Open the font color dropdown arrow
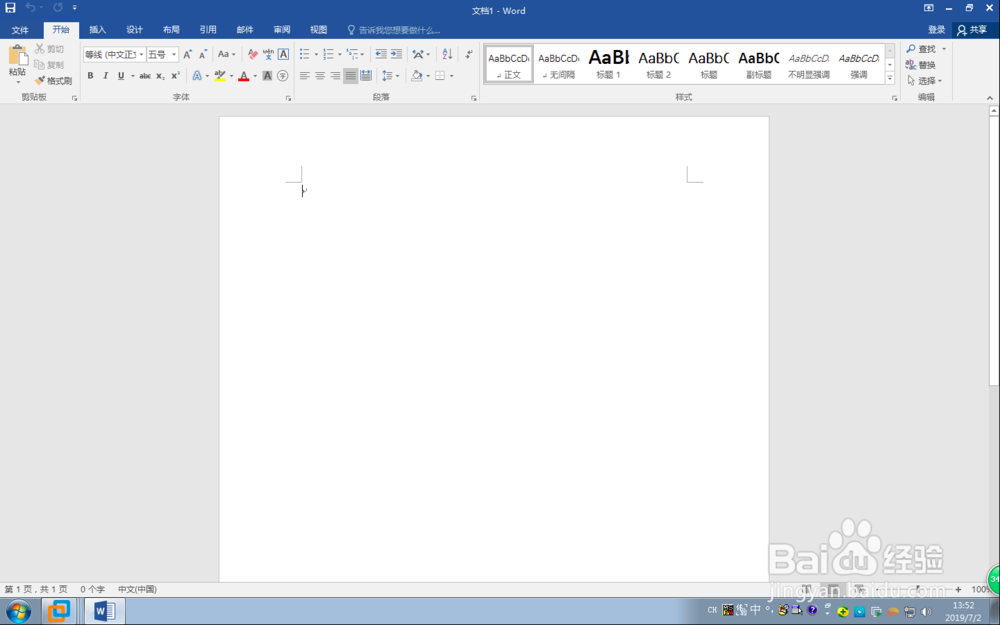The height and width of the screenshot is (625, 1000). click(255, 75)
